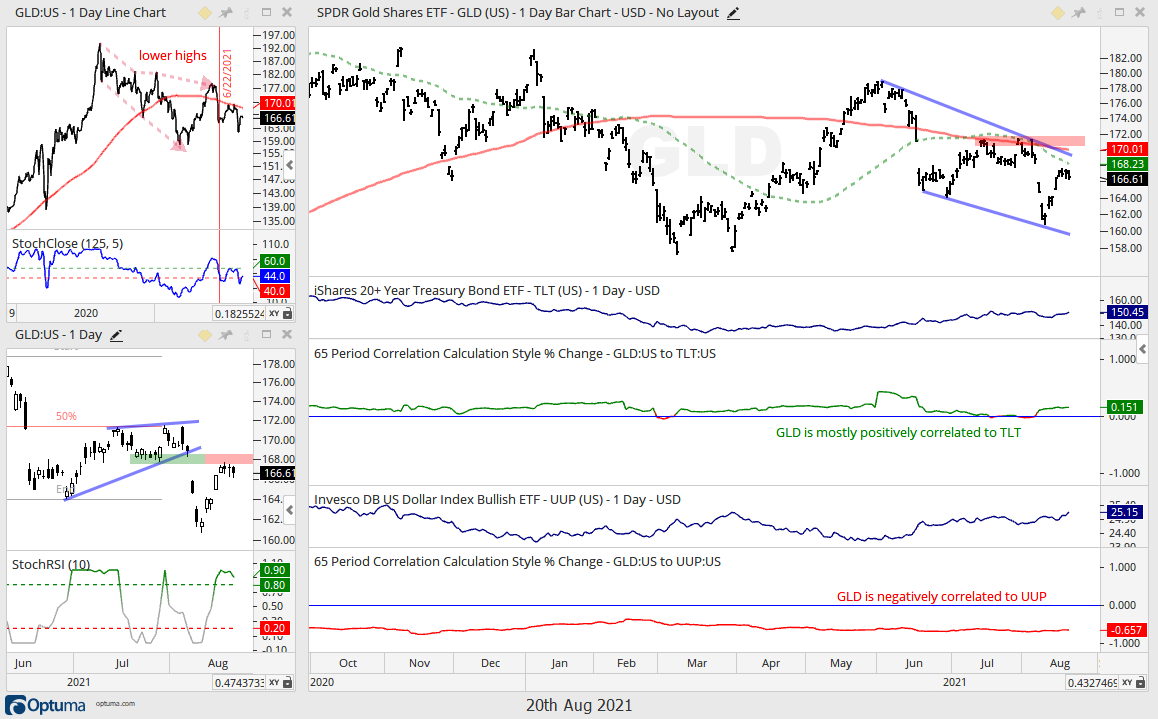Image resolution: width=1158 pixels, height=719 pixels.
Task: Click the yellow diamond icon on SPDR Gold Shares chart
Action: click(1058, 13)
